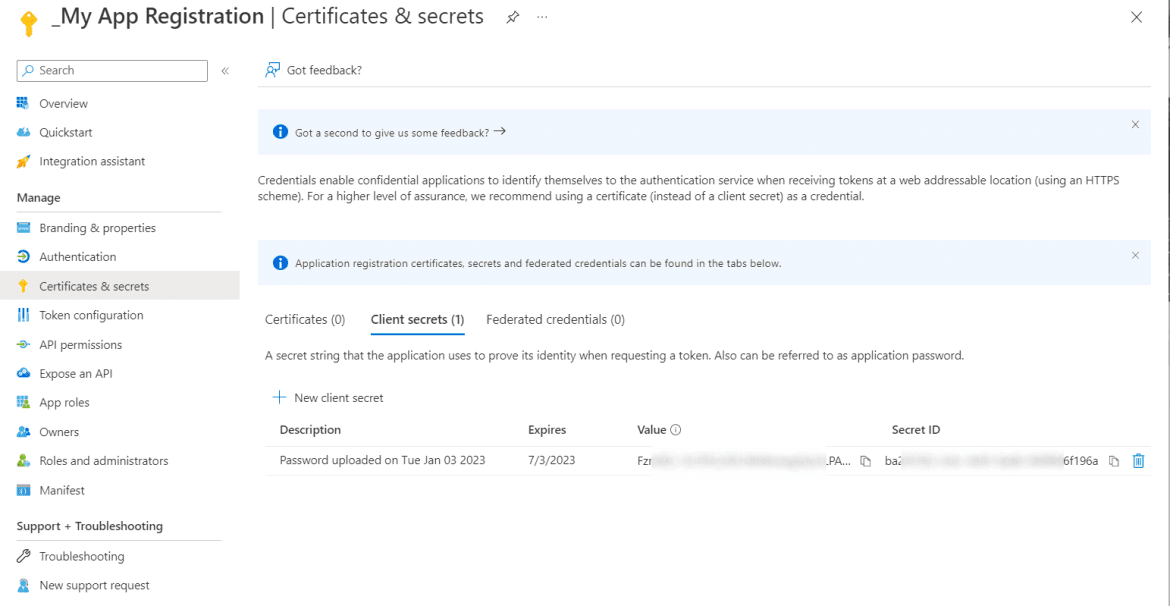
Task: Open the Manifest editor
Action: point(62,490)
